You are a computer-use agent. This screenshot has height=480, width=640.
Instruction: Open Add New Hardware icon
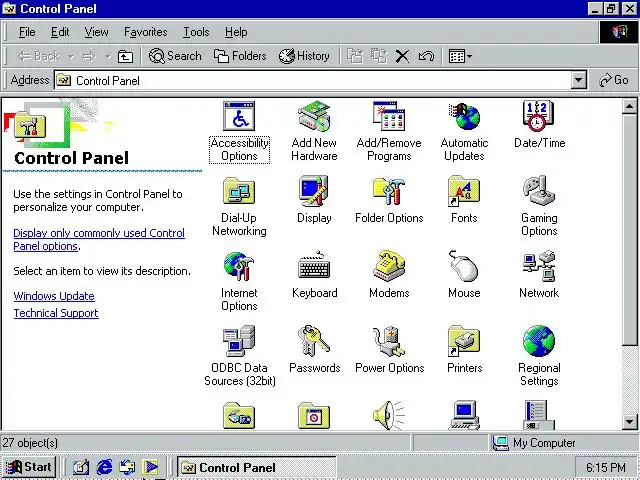coord(314,116)
